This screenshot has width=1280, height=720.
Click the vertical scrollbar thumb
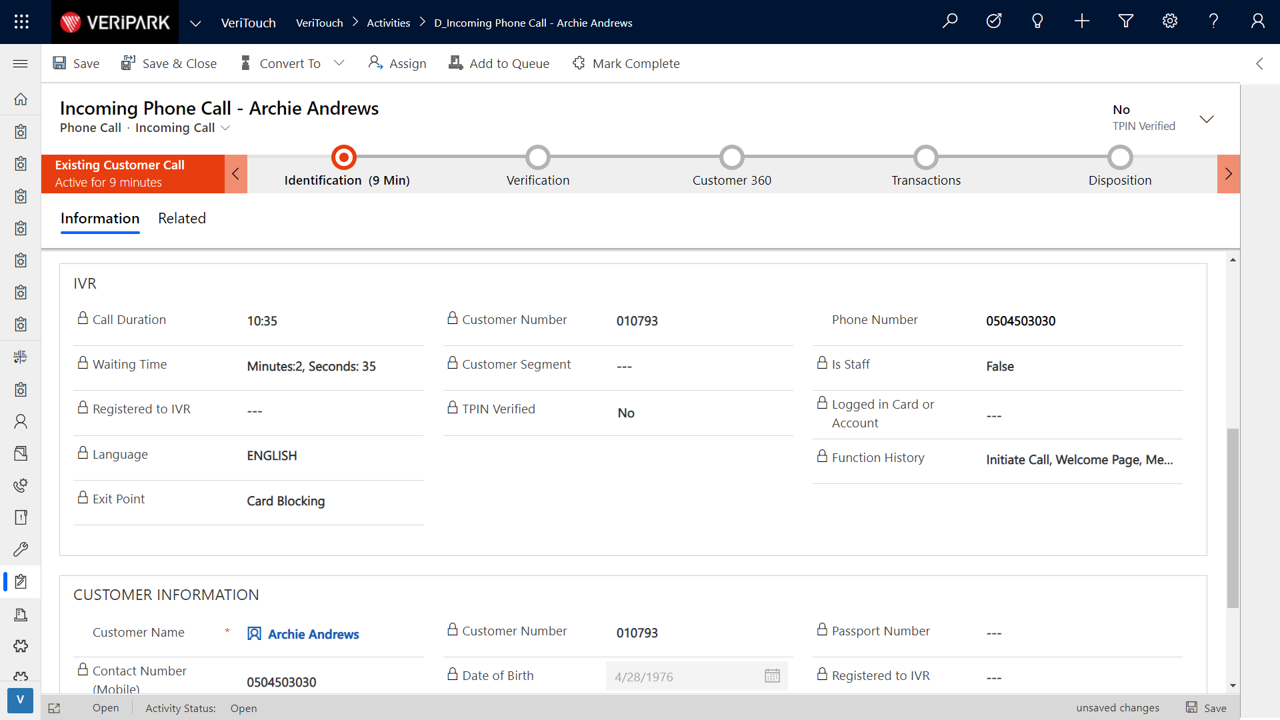coord(1233,517)
